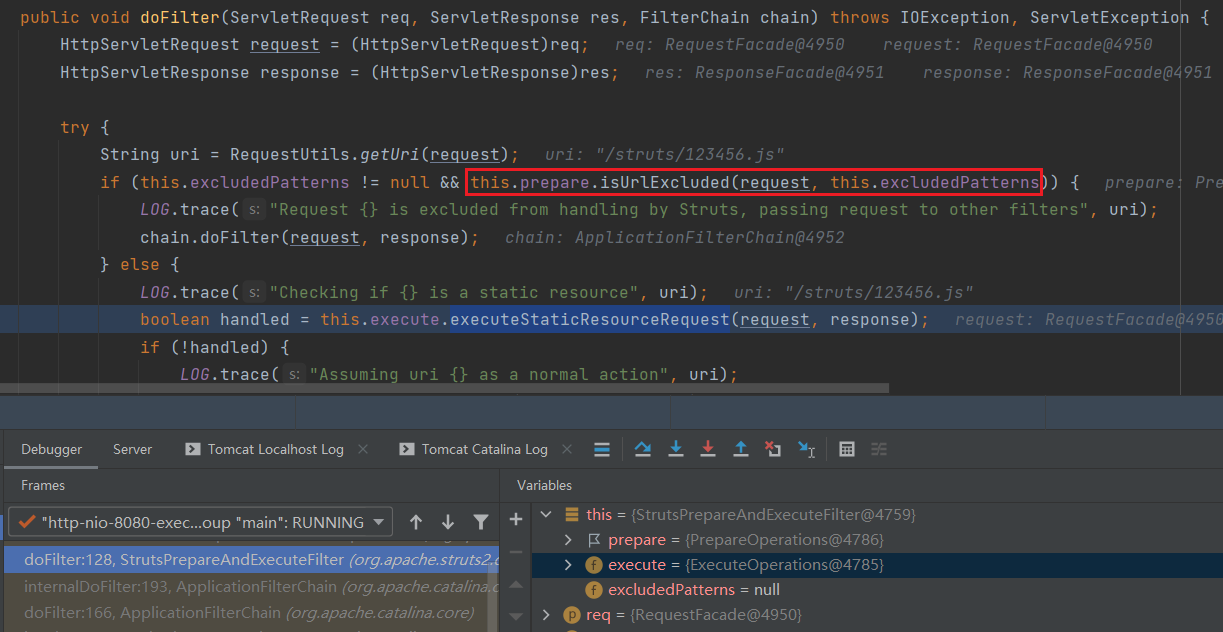Image resolution: width=1223 pixels, height=632 pixels.
Task: Click the Drop Frame icon
Action: 773,449
